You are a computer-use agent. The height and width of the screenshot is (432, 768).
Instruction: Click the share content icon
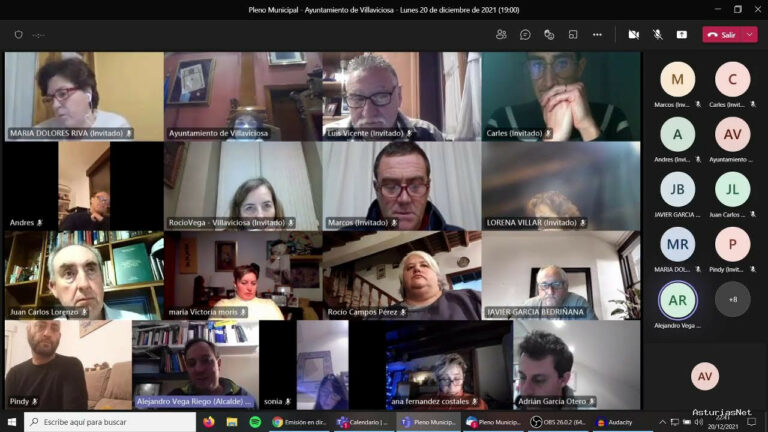tap(681, 34)
